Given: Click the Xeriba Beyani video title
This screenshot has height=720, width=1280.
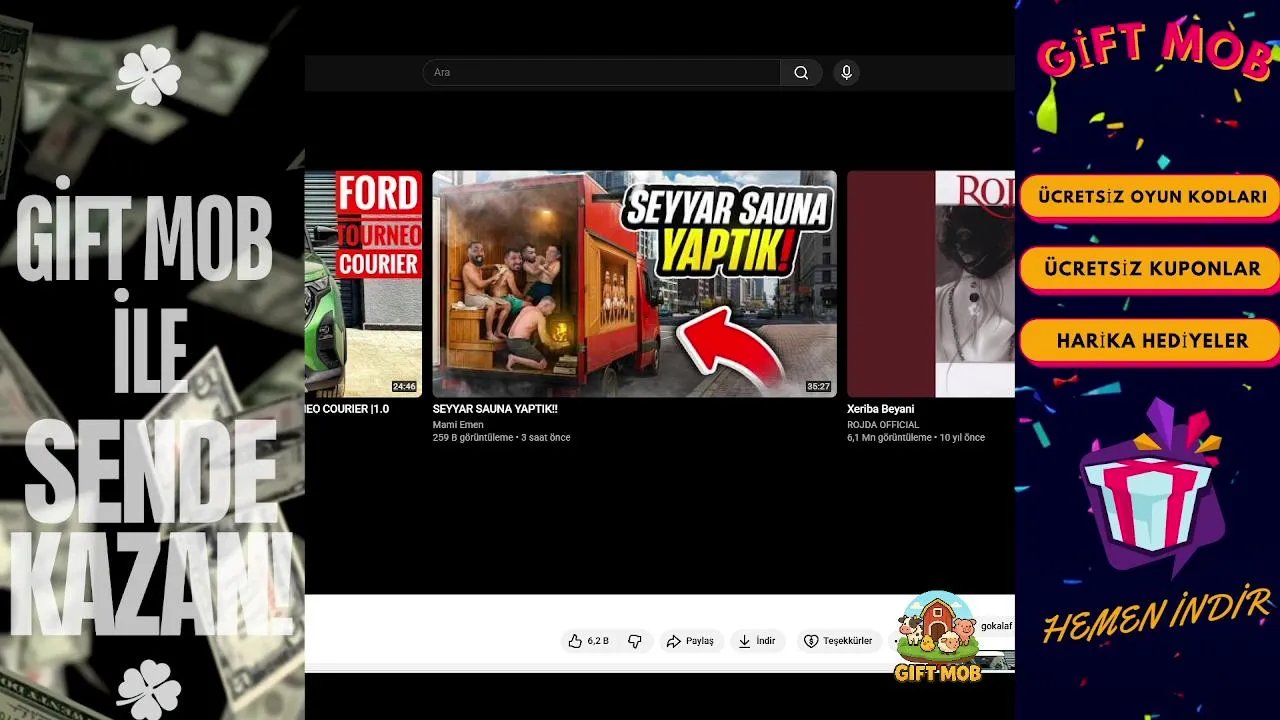Looking at the screenshot, I should tap(881, 409).
